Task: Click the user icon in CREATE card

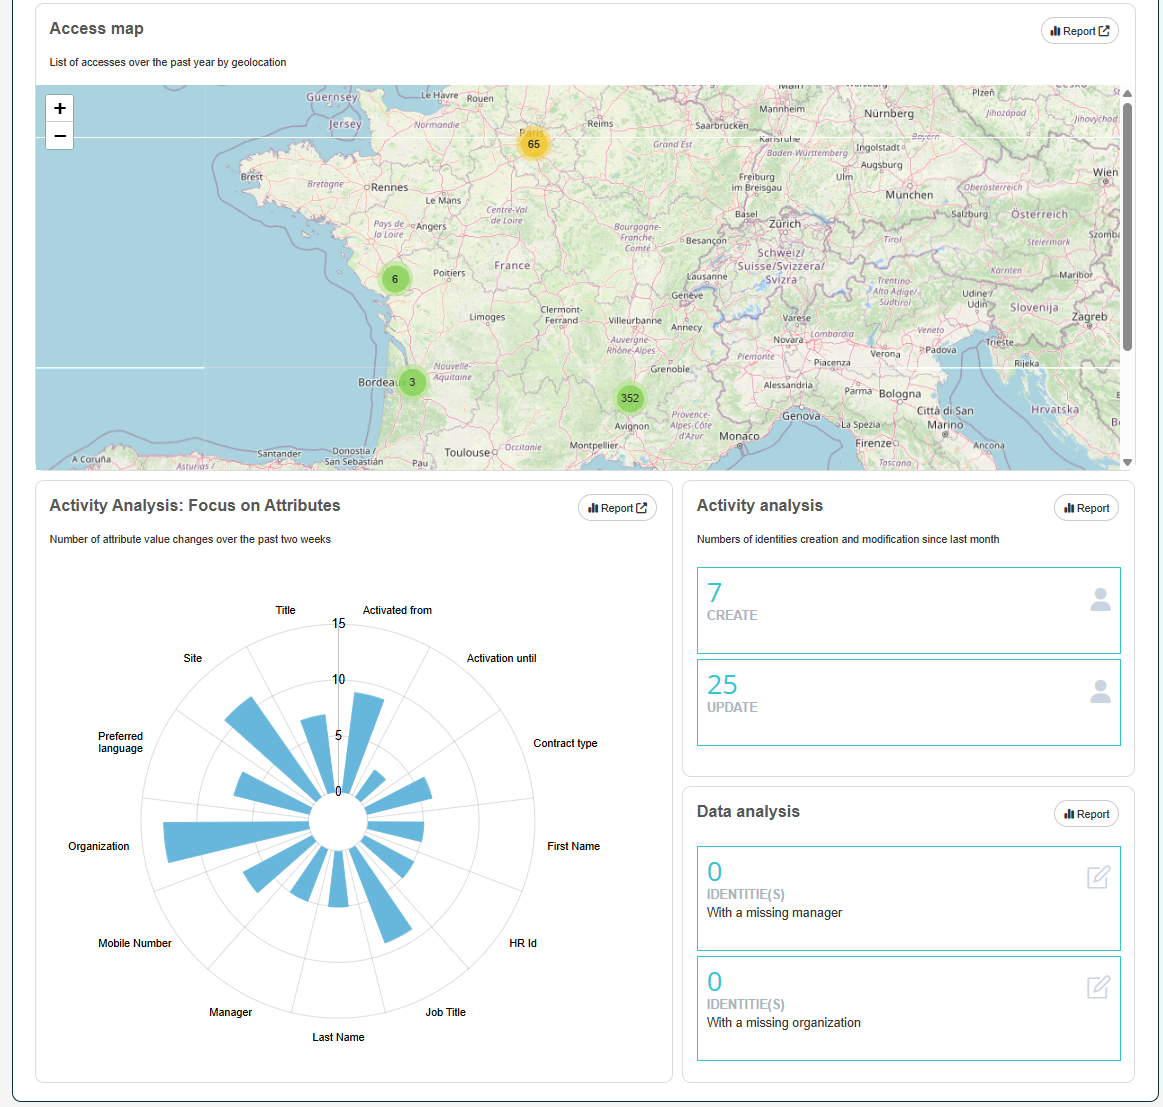Action: (1100, 600)
